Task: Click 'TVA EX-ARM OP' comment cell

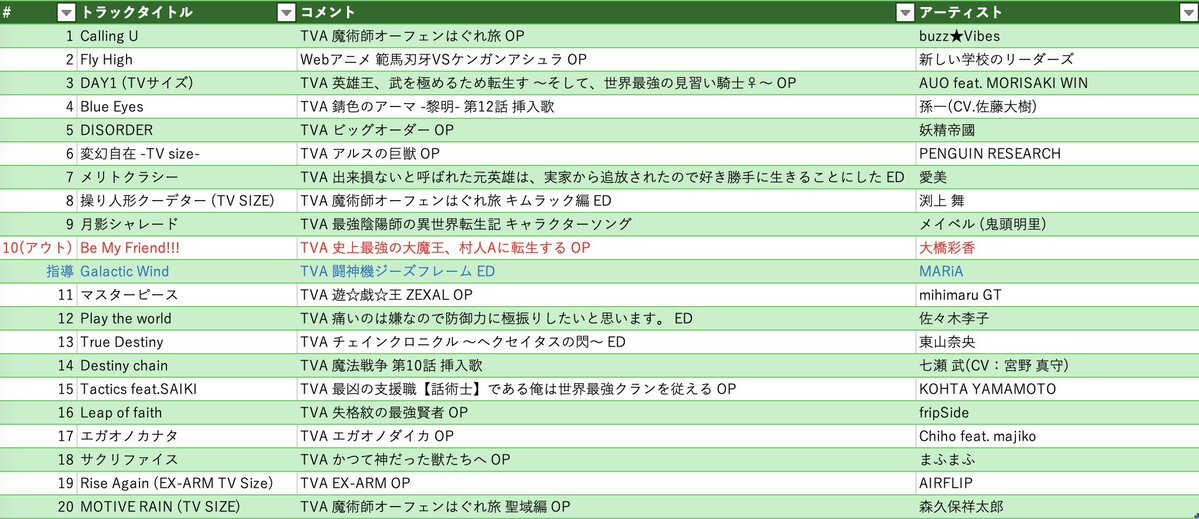Action: 606,483
